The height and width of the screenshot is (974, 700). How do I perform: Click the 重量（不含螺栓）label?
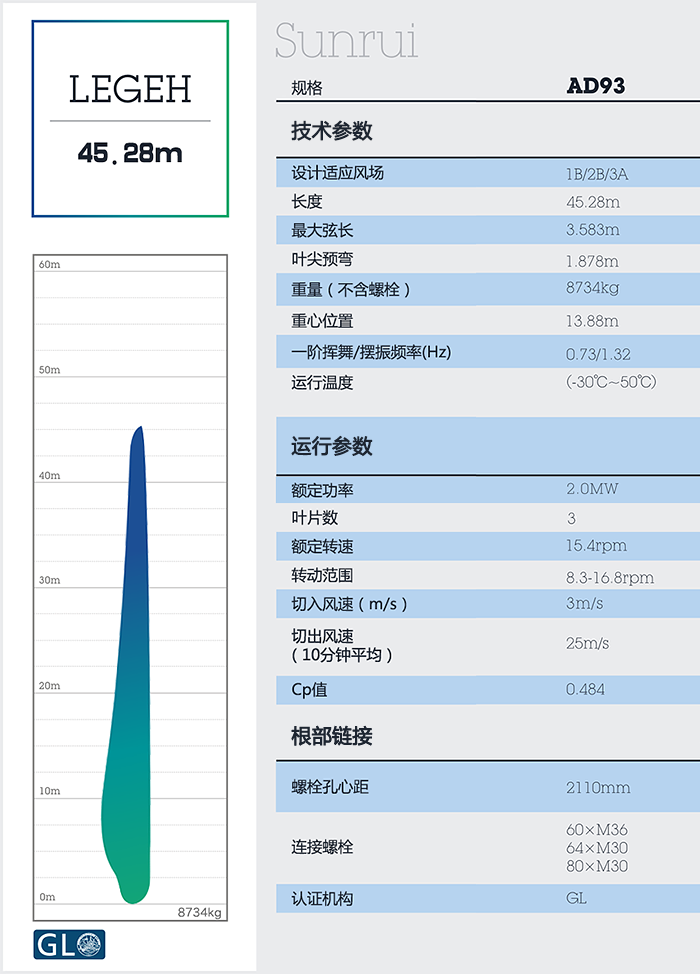[x=350, y=289]
